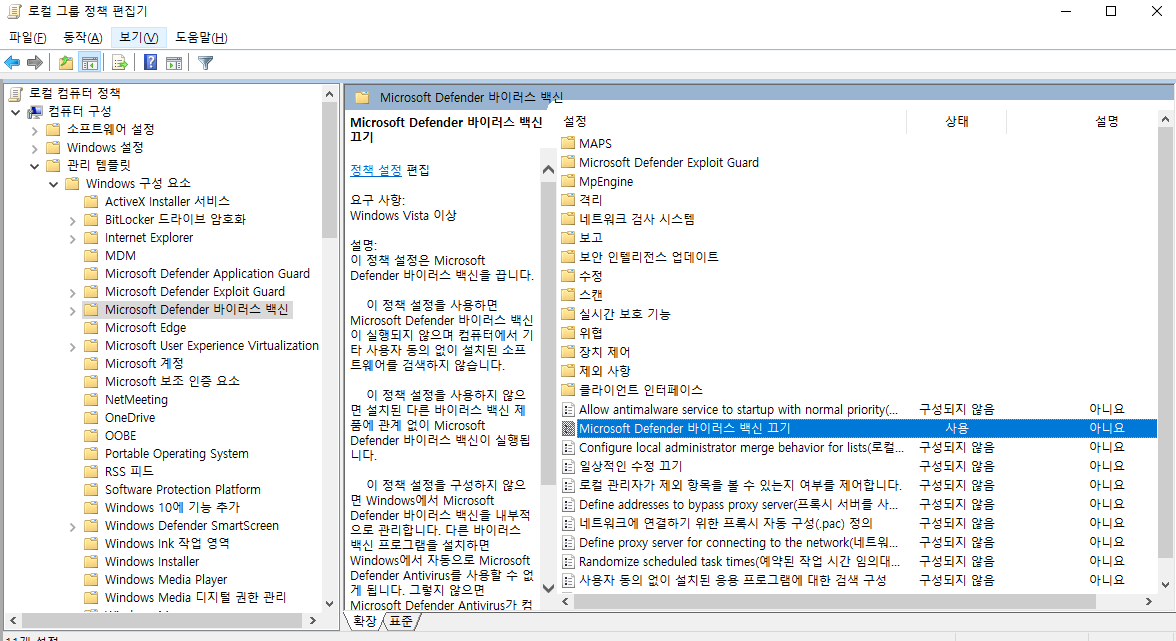The width and height of the screenshot is (1176, 641).
Task: Click the Filter funnel toolbar icon
Action: [x=206, y=63]
